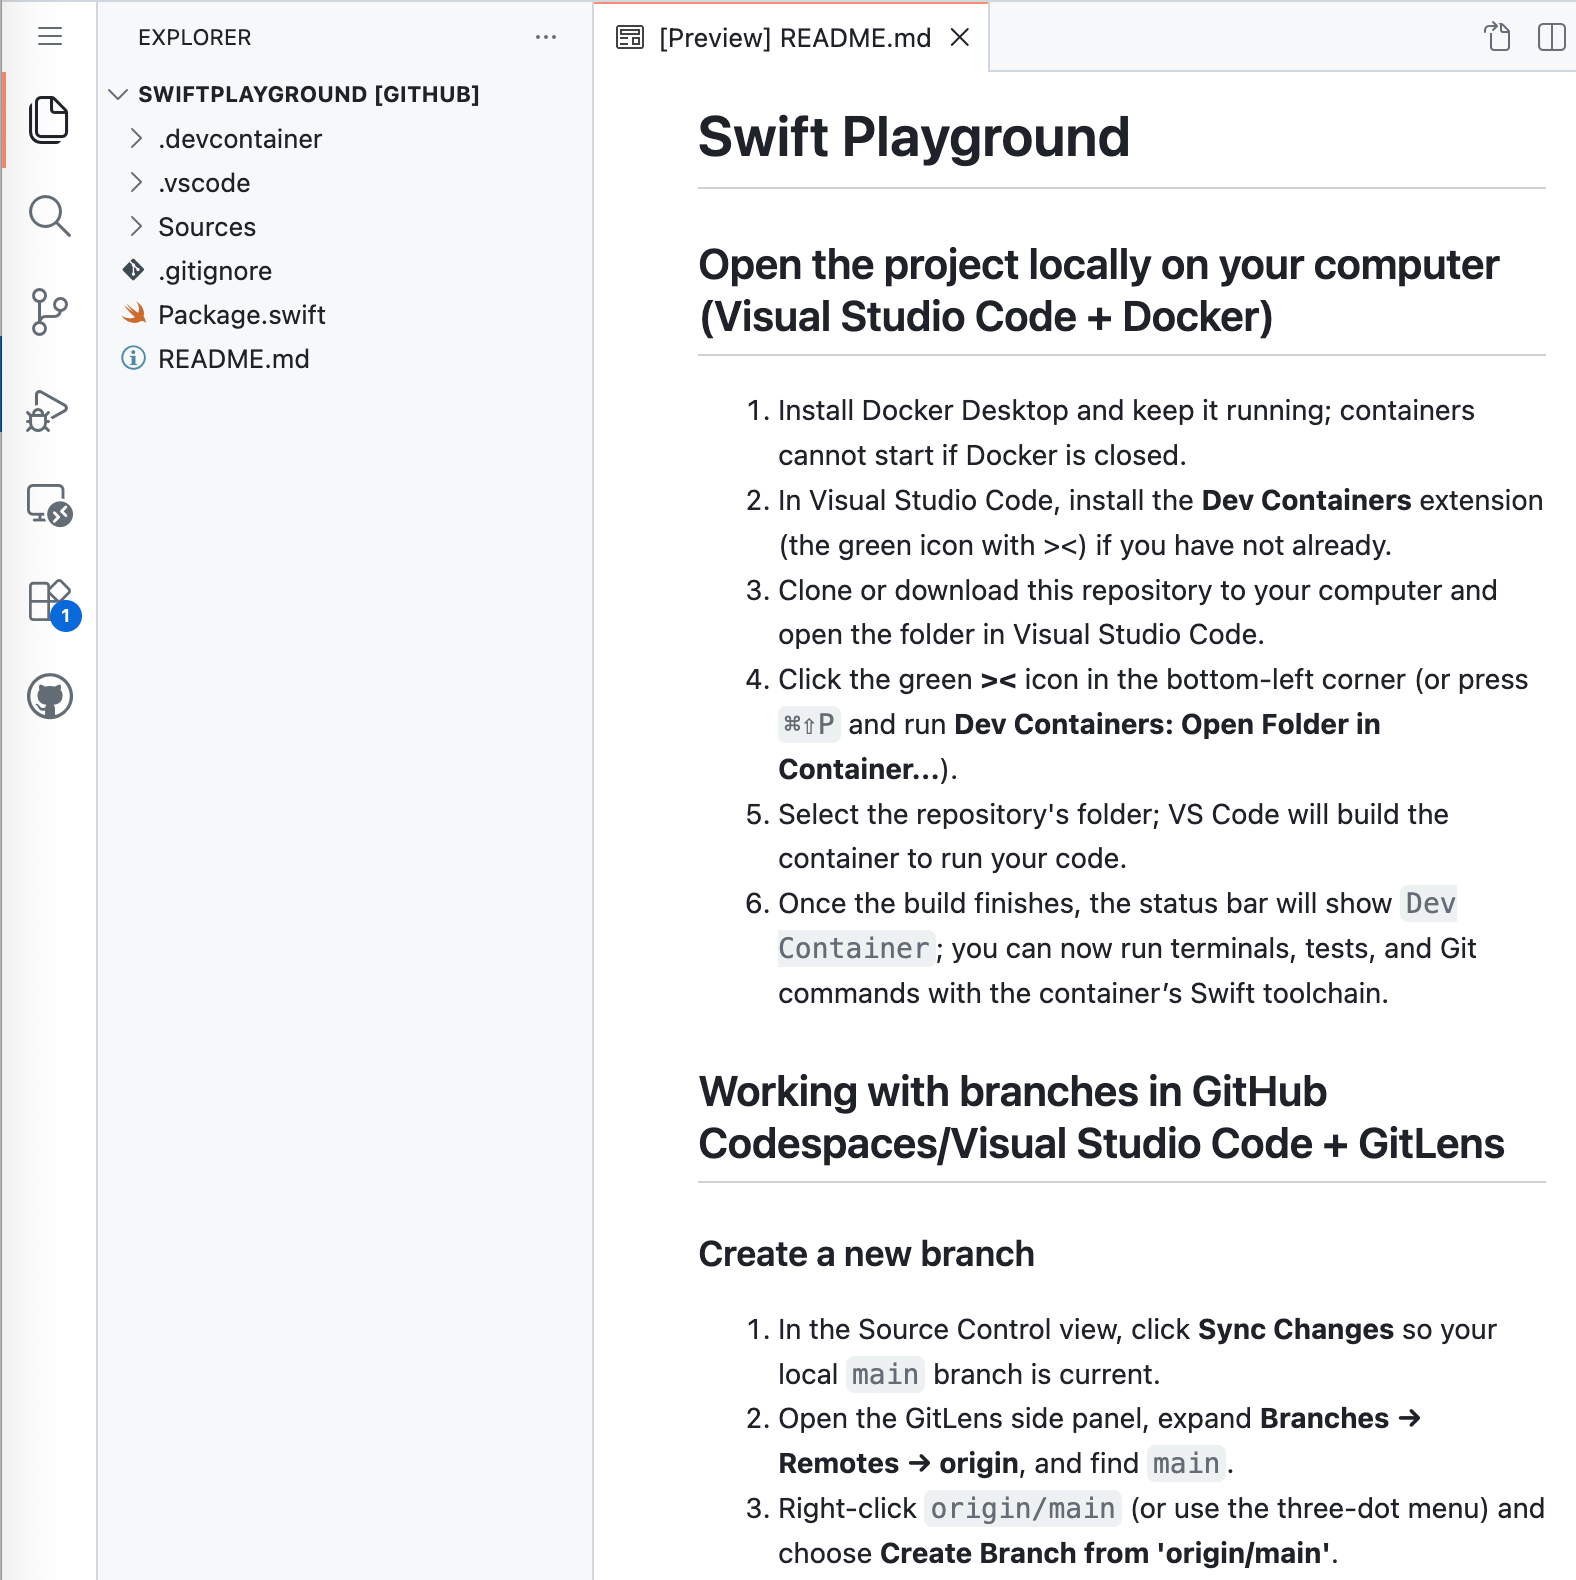Click the "Select the repository's folder" step
This screenshot has width=1576, height=1580.
pos(1113,836)
